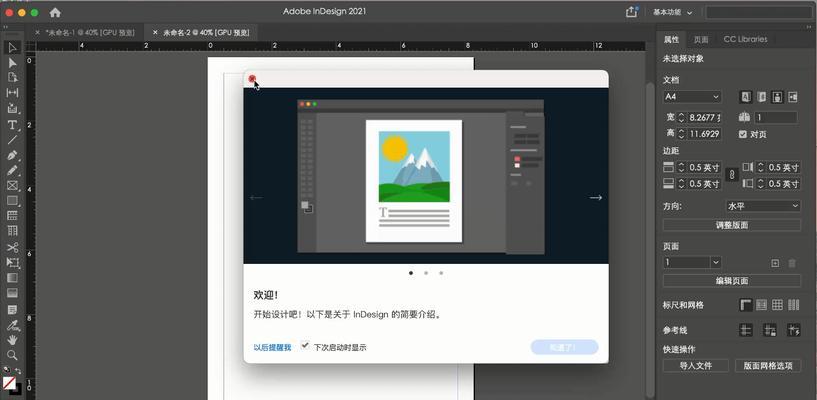Select the Hand tool
This screenshot has height=400, width=817.
[x=13, y=340]
